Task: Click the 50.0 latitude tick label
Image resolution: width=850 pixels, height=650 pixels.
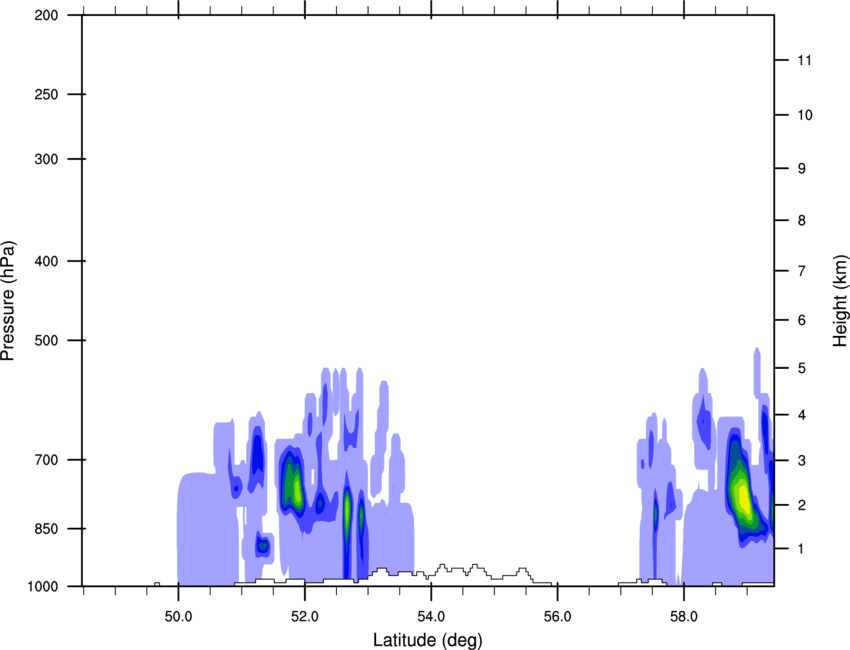Action: pyautogui.click(x=178, y=617)
